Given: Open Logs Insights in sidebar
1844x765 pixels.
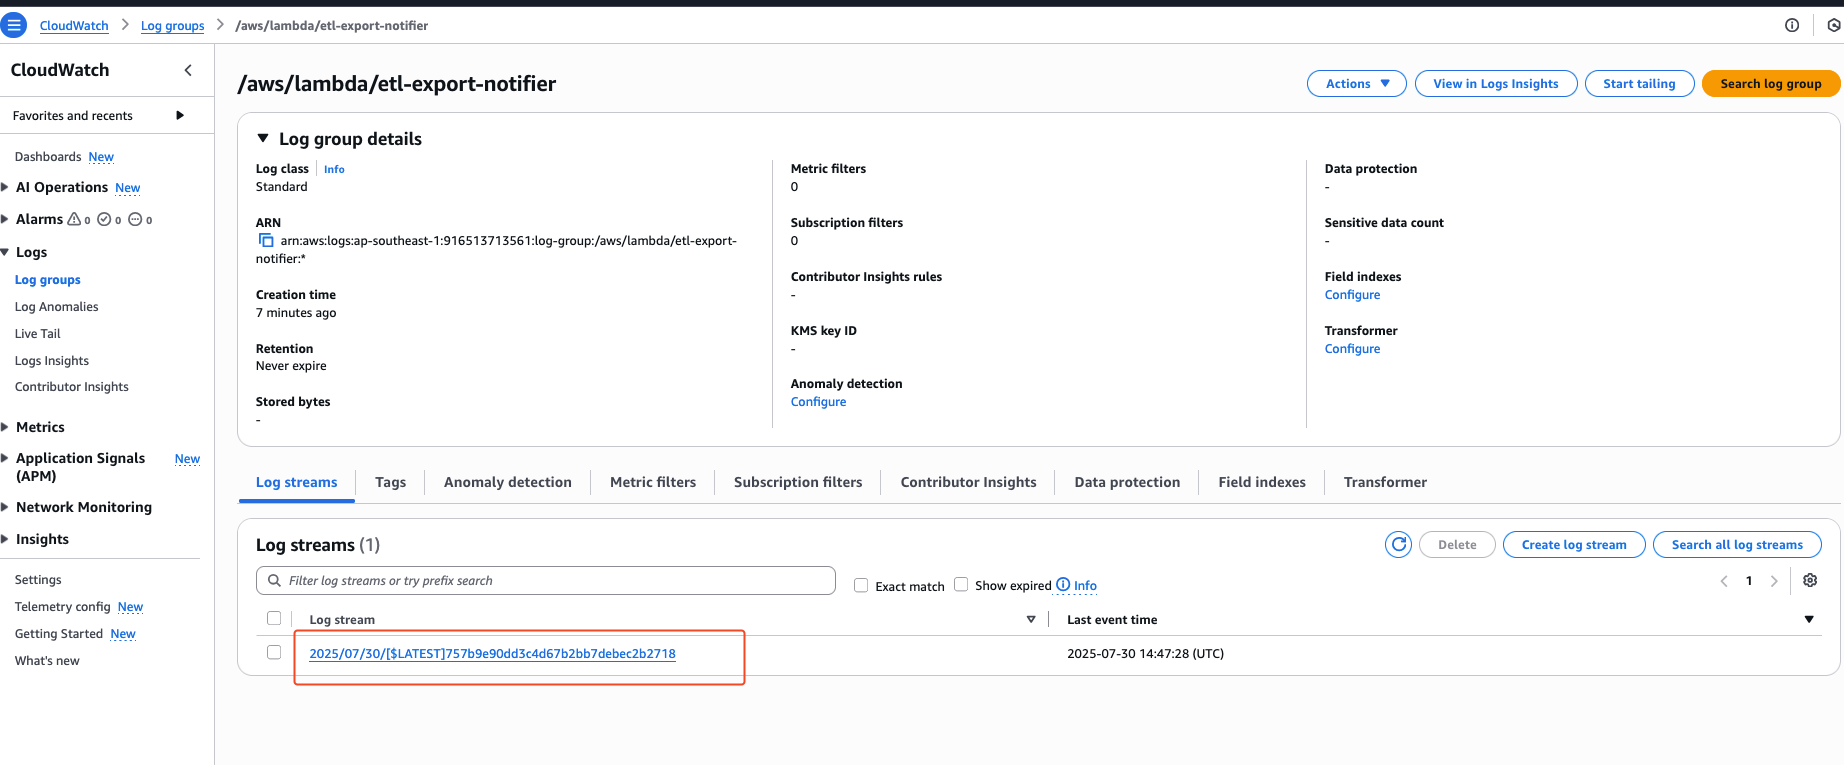Looking at the screenshot, I should pos(52,361).
